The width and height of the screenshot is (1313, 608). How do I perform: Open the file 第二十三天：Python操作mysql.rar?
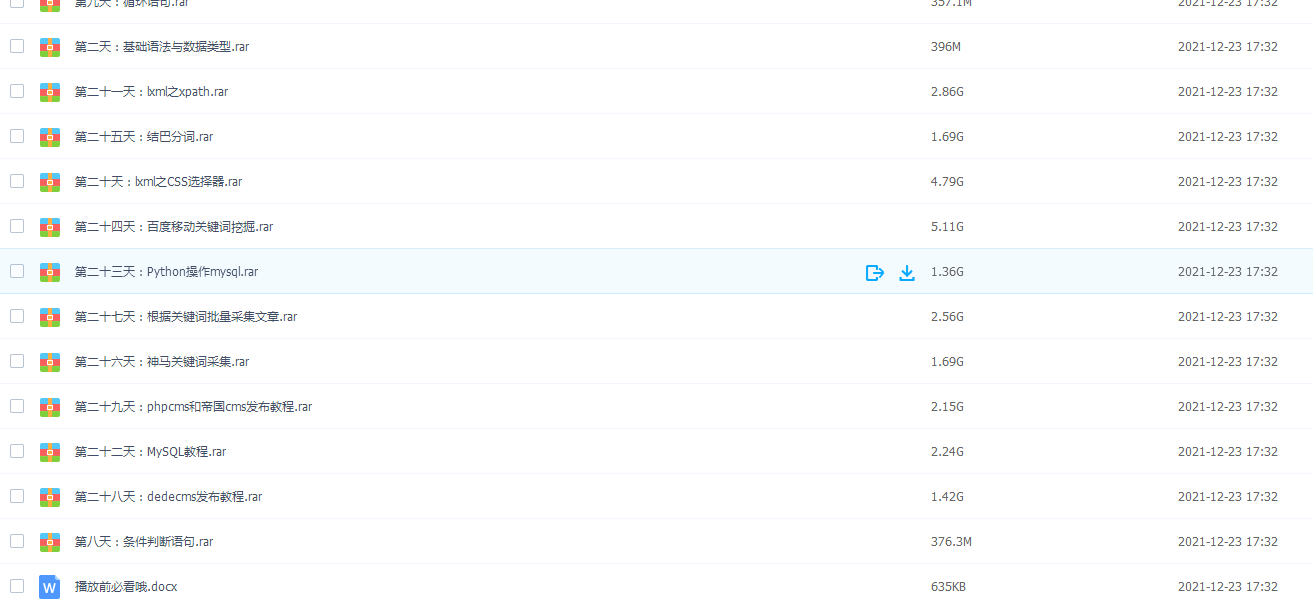point(167,272)
